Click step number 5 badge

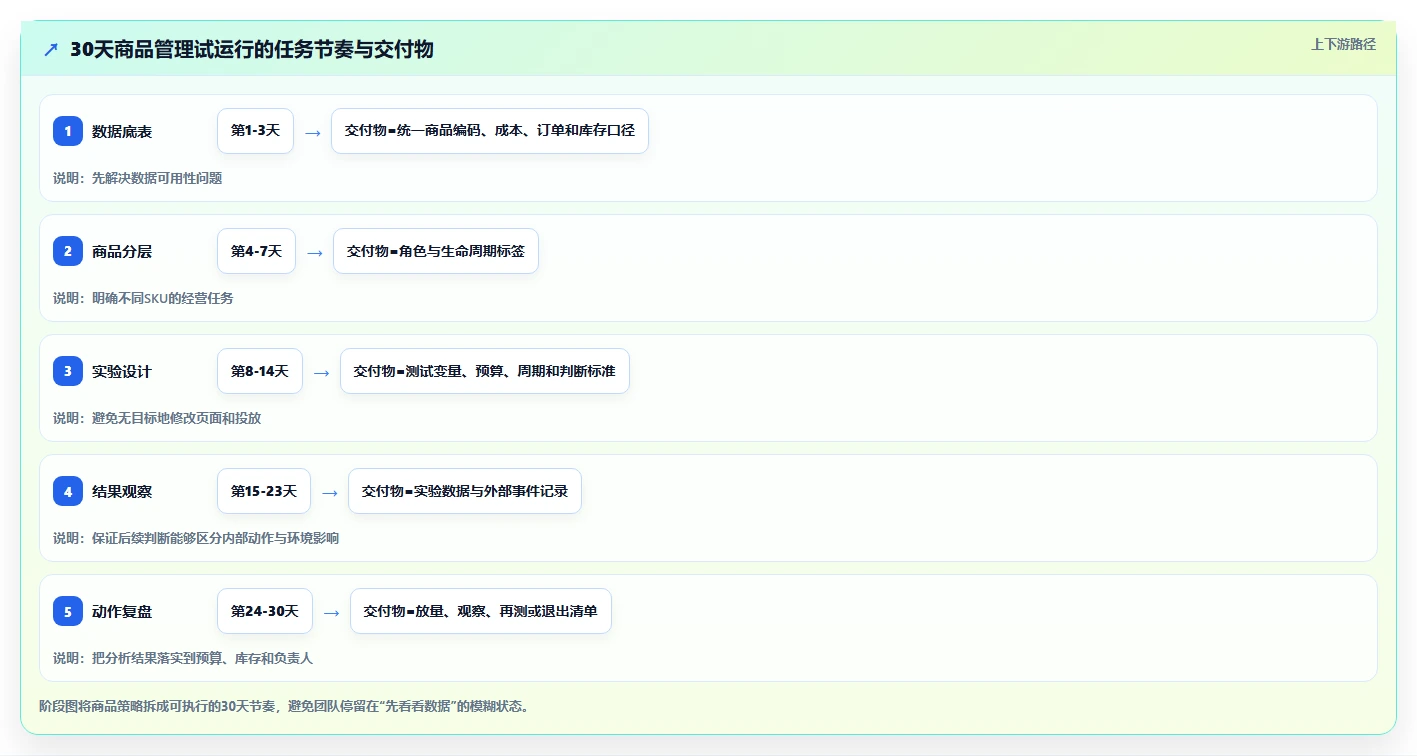[x=68, y=611]
